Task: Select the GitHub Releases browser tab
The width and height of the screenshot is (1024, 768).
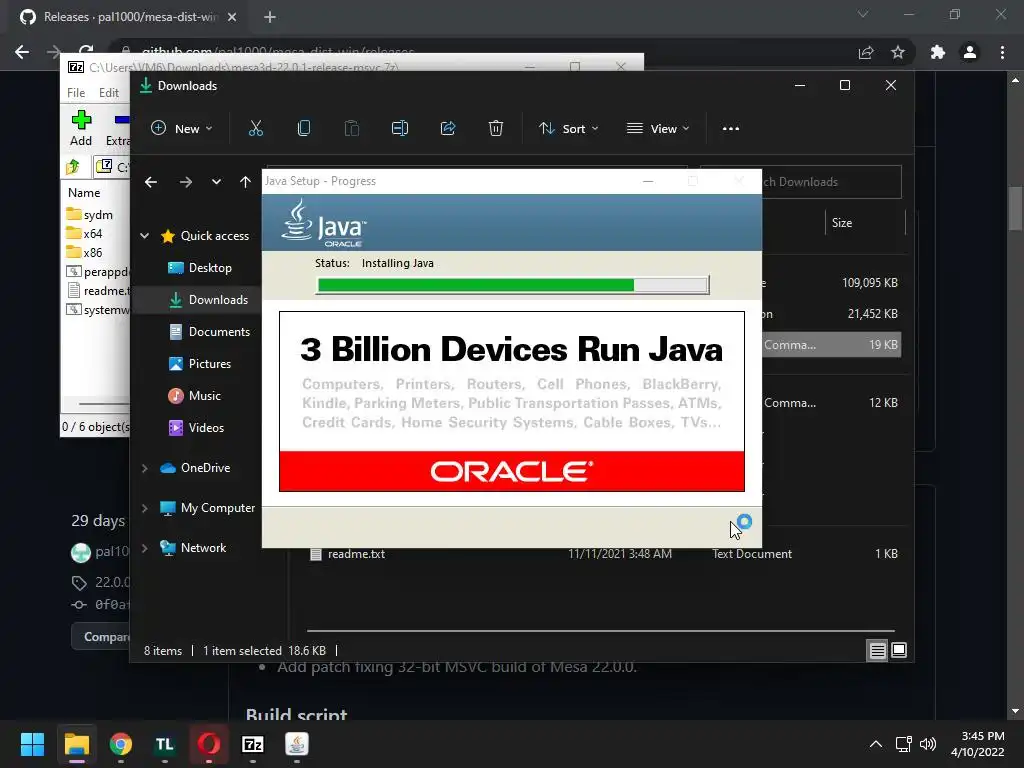Action: (x=129, y=17)
